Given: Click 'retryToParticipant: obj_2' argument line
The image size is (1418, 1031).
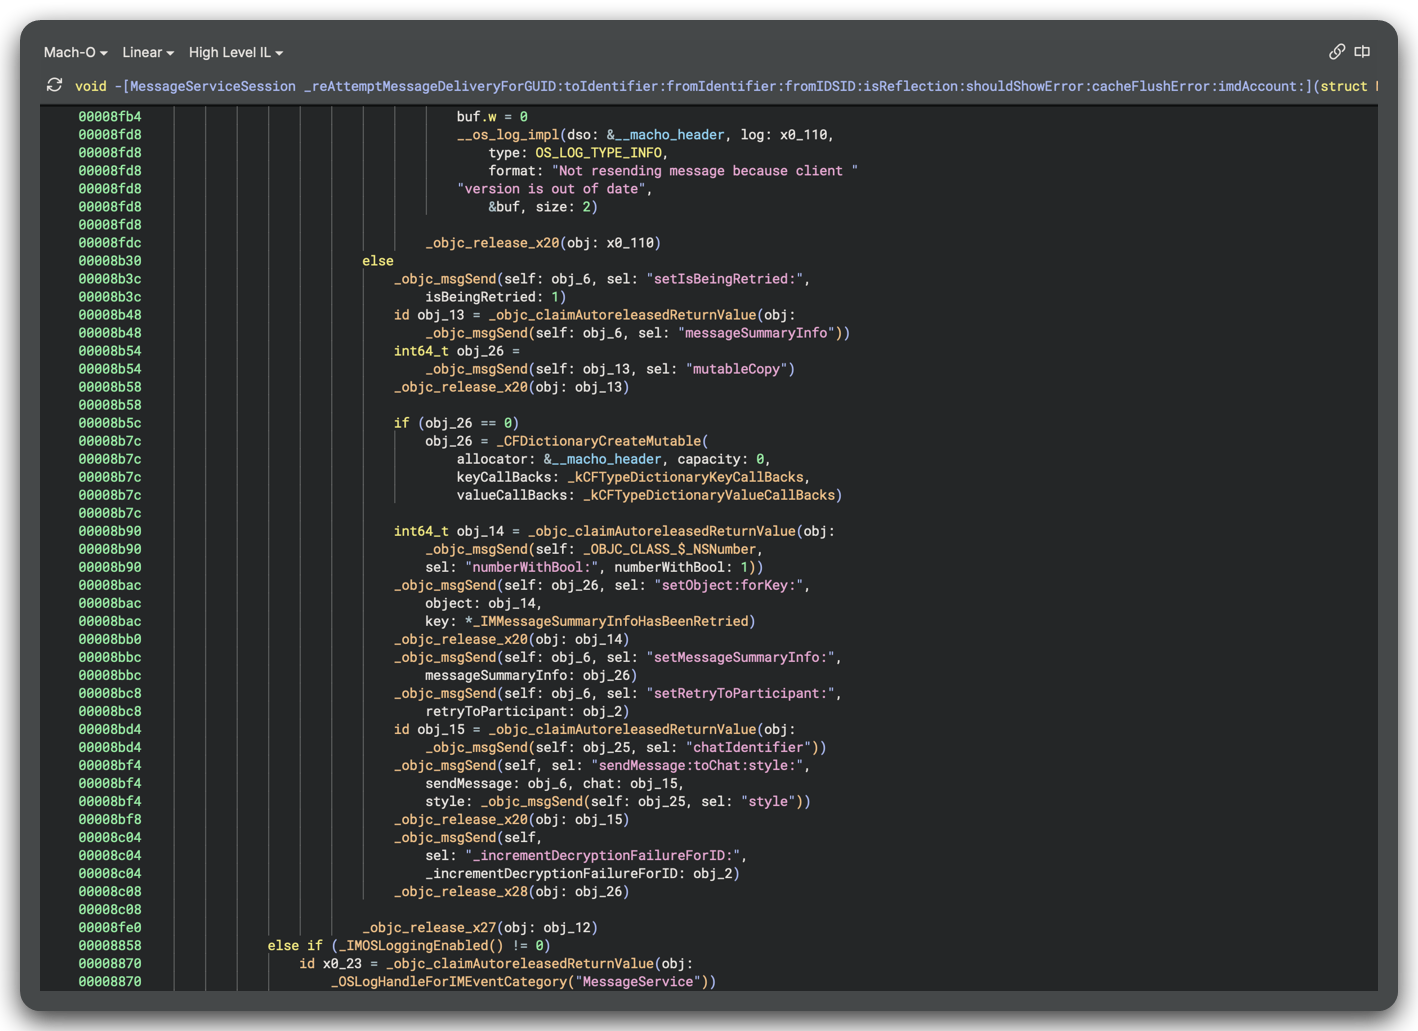Looking at the screenshot, I should [x=527, y=711].
